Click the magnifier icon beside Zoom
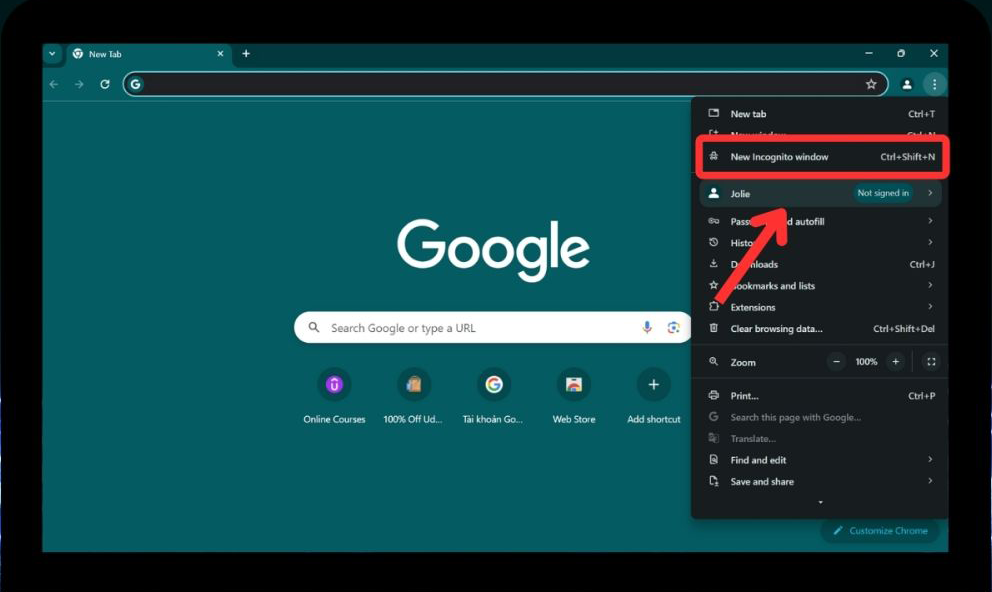The width and height of the screenshot is (992, 592). (x=714, y=362)
